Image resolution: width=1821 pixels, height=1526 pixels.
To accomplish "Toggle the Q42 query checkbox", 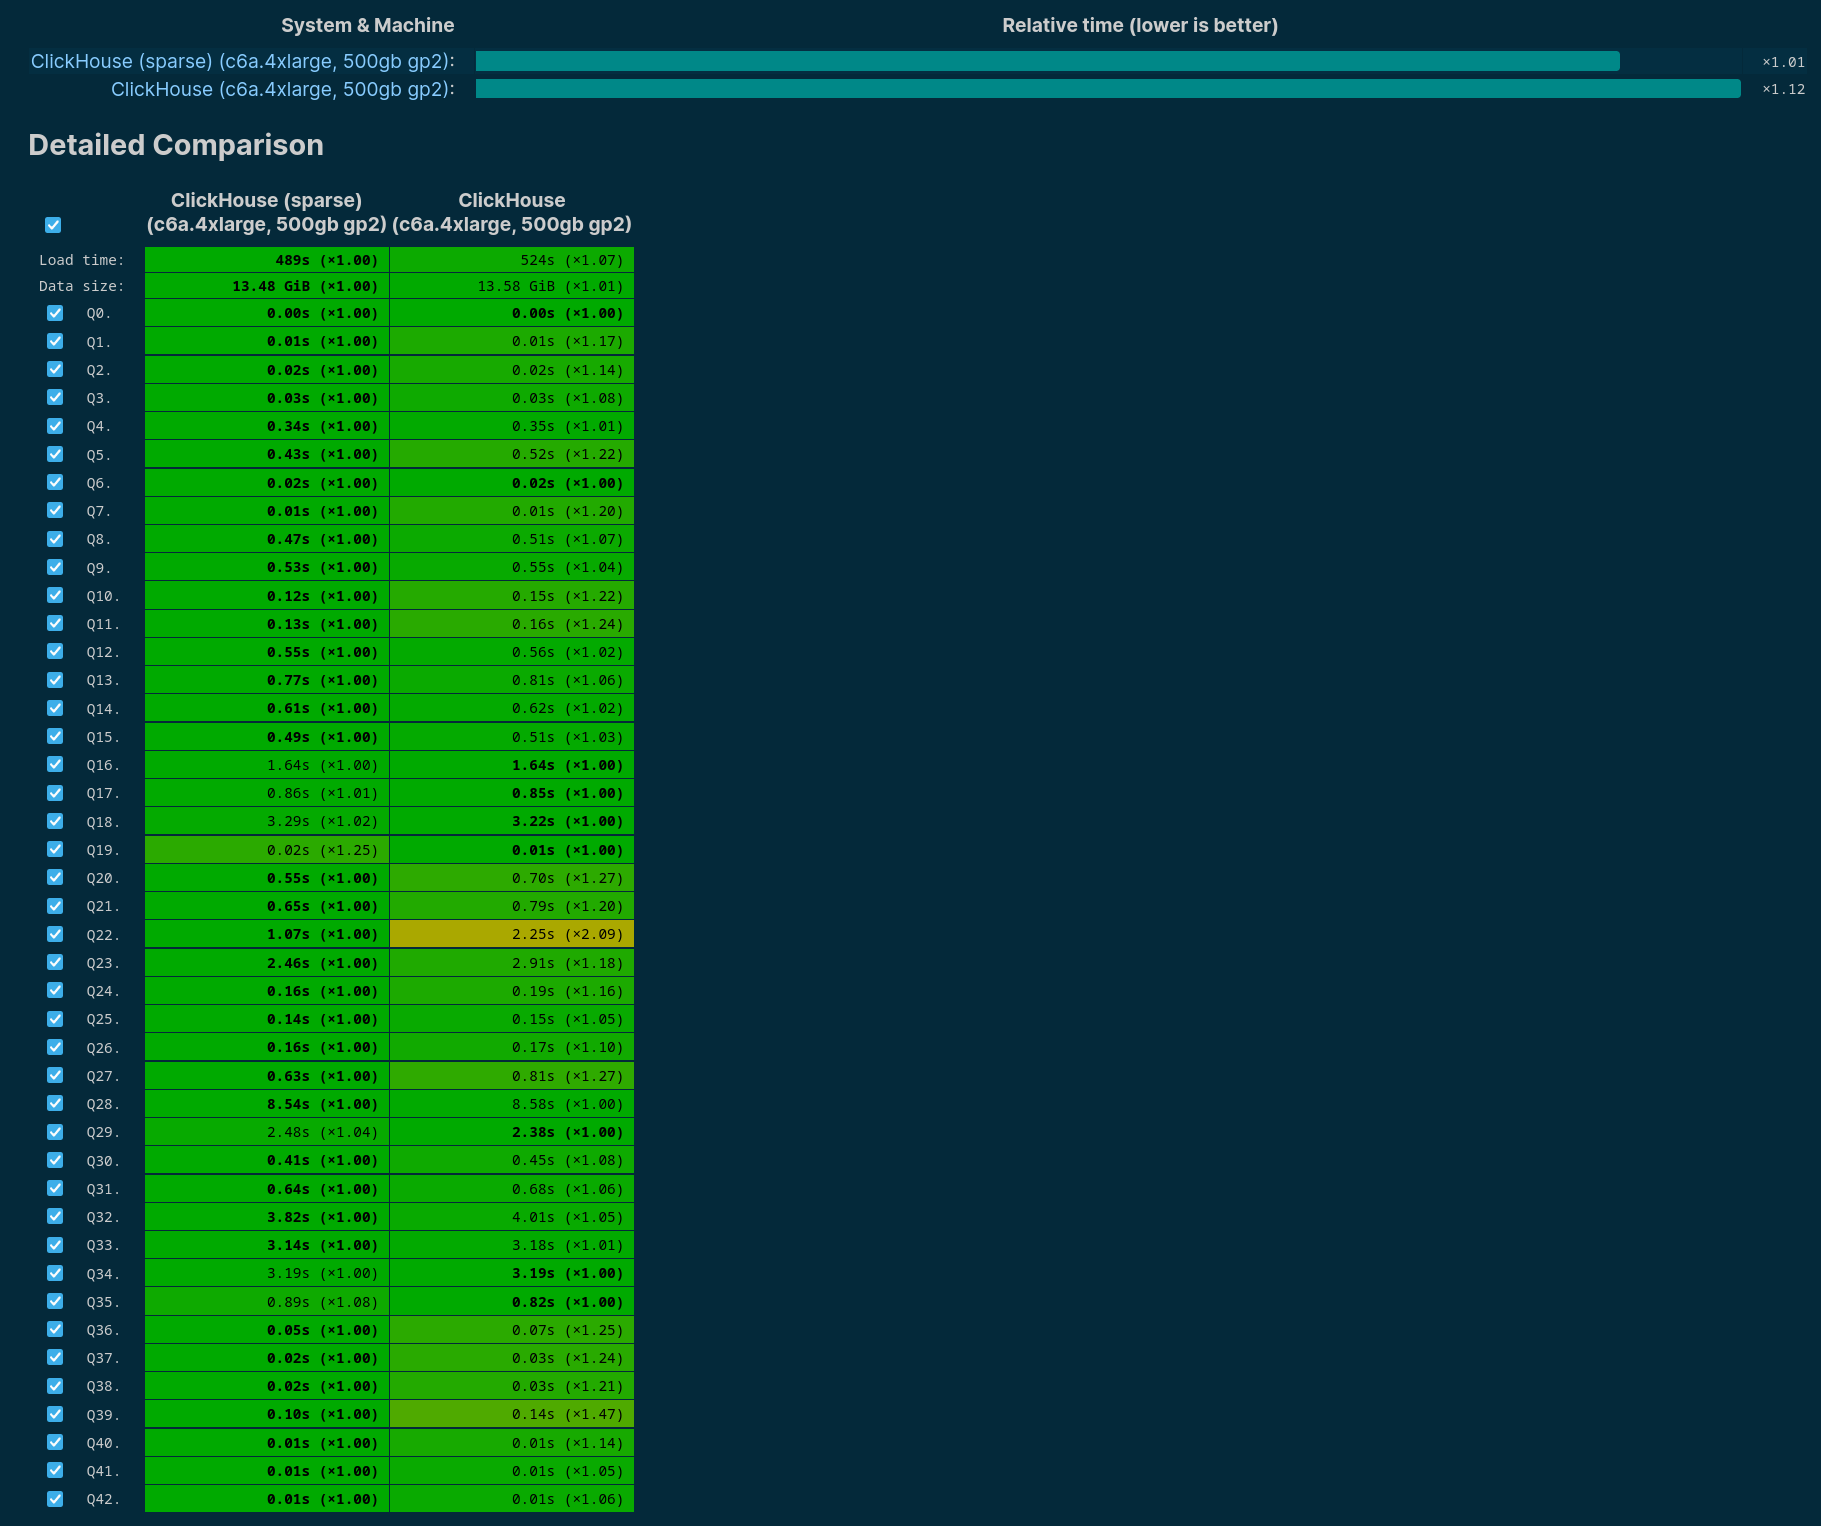I will tap(55, 1499).
